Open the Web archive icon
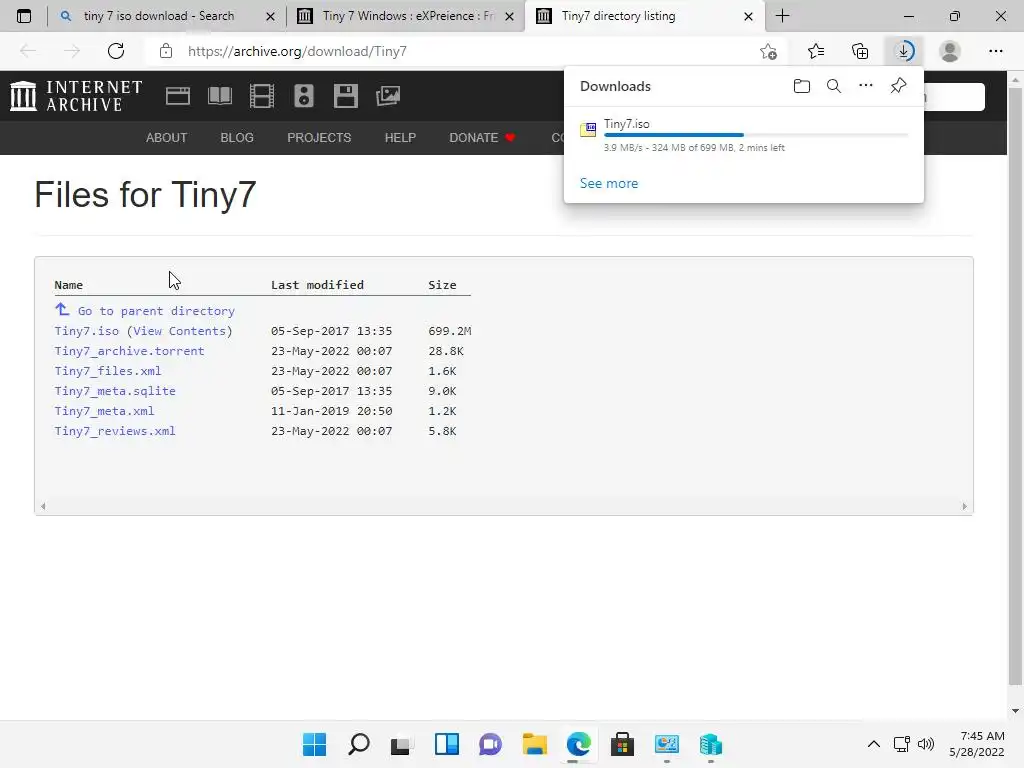This screenshot has height=768, width=1024. (178, 96)
